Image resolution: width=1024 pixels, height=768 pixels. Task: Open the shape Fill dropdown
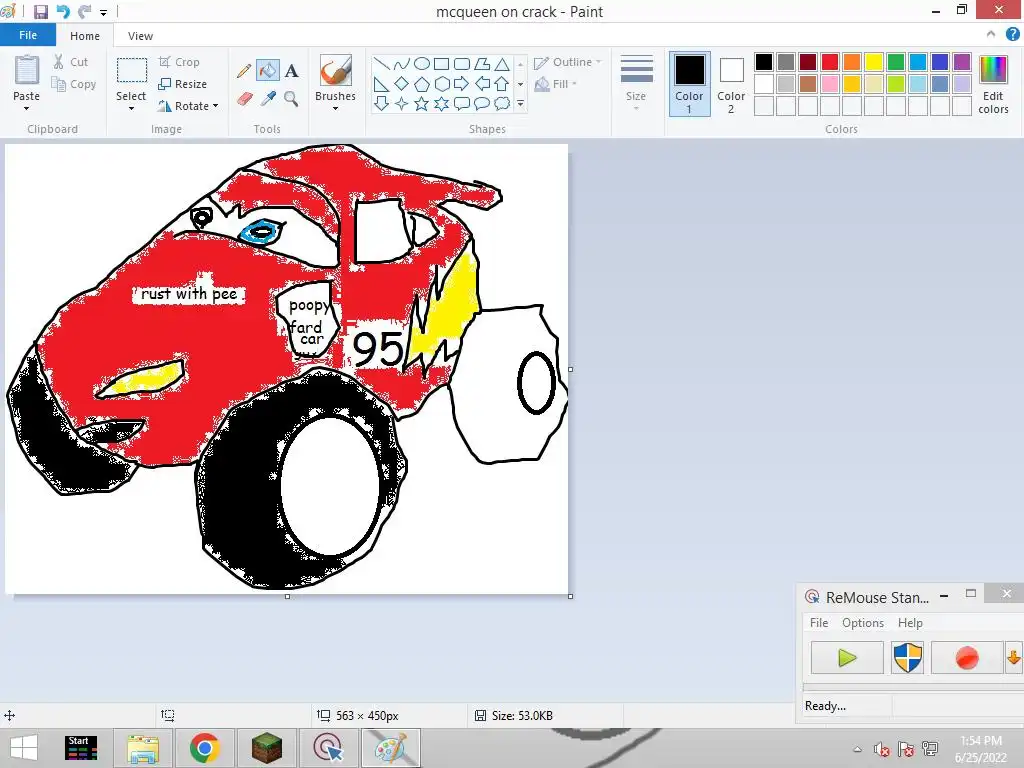pos(556,84)
